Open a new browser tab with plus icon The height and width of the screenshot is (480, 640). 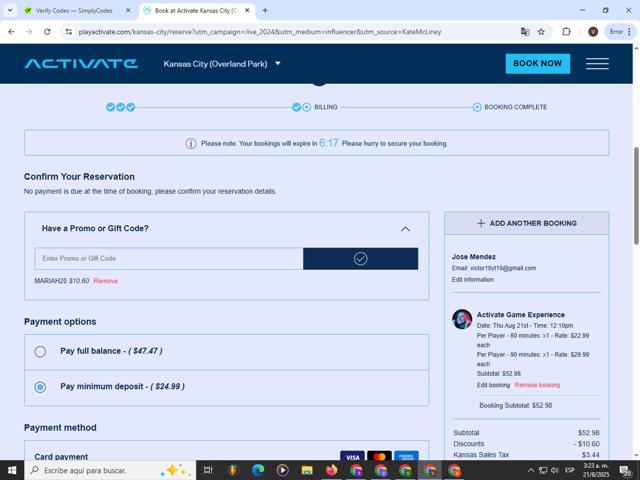[265, 11]
